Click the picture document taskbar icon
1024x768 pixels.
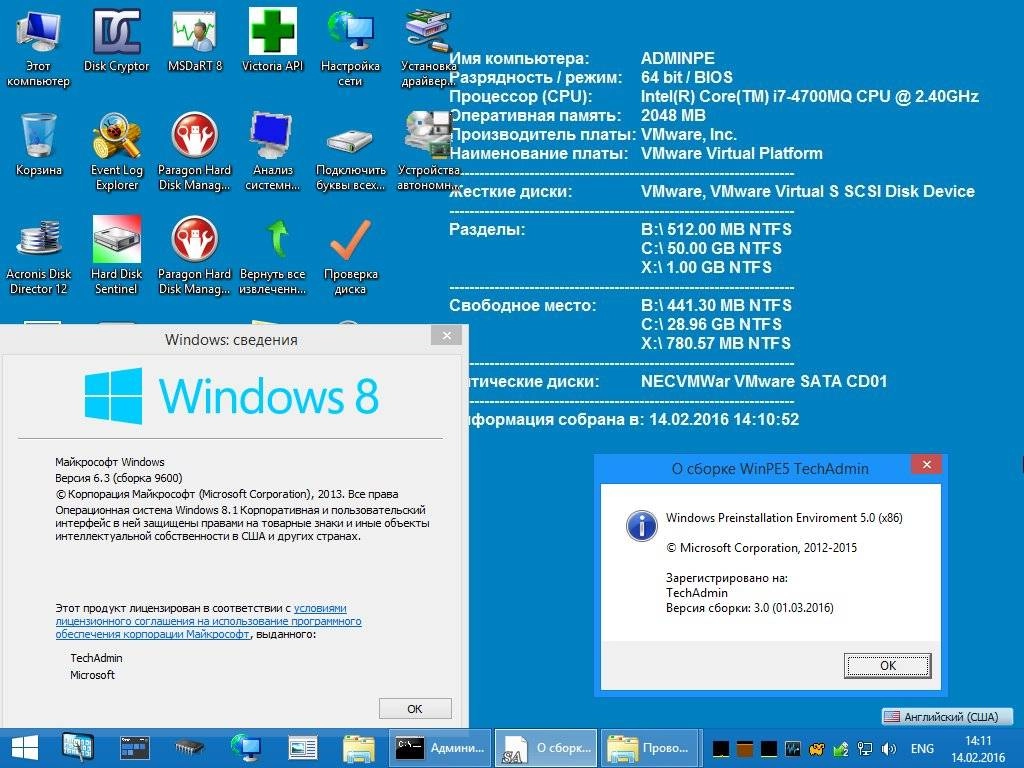[302, 748]
